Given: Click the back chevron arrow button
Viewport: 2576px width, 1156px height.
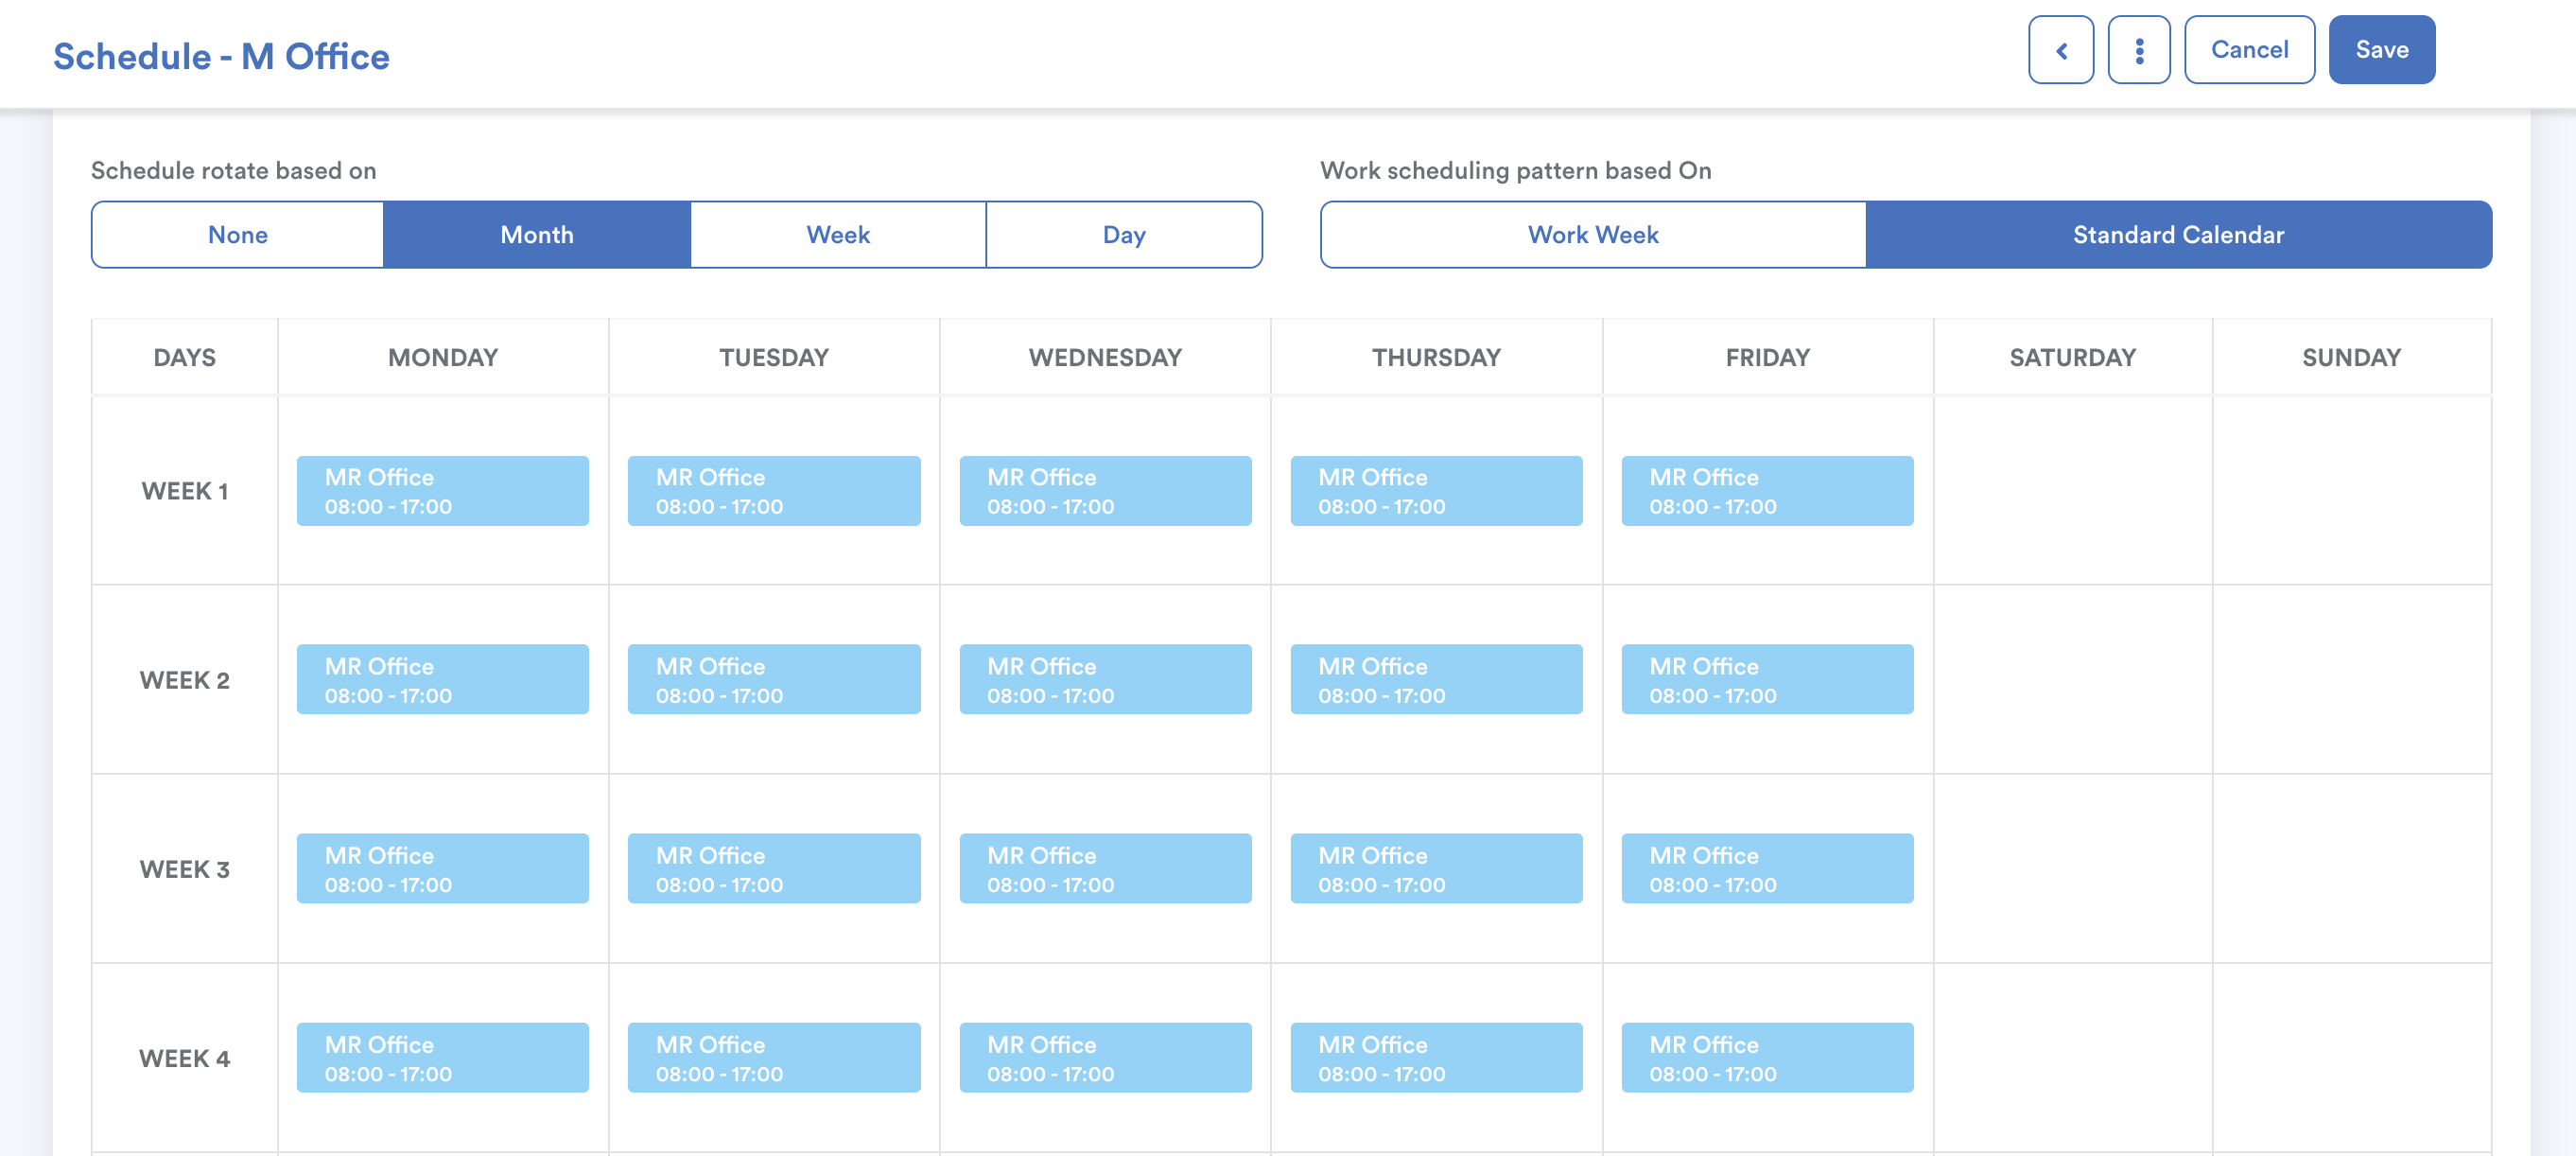Looking at the screenshot, I should [x=2060, y=50].
